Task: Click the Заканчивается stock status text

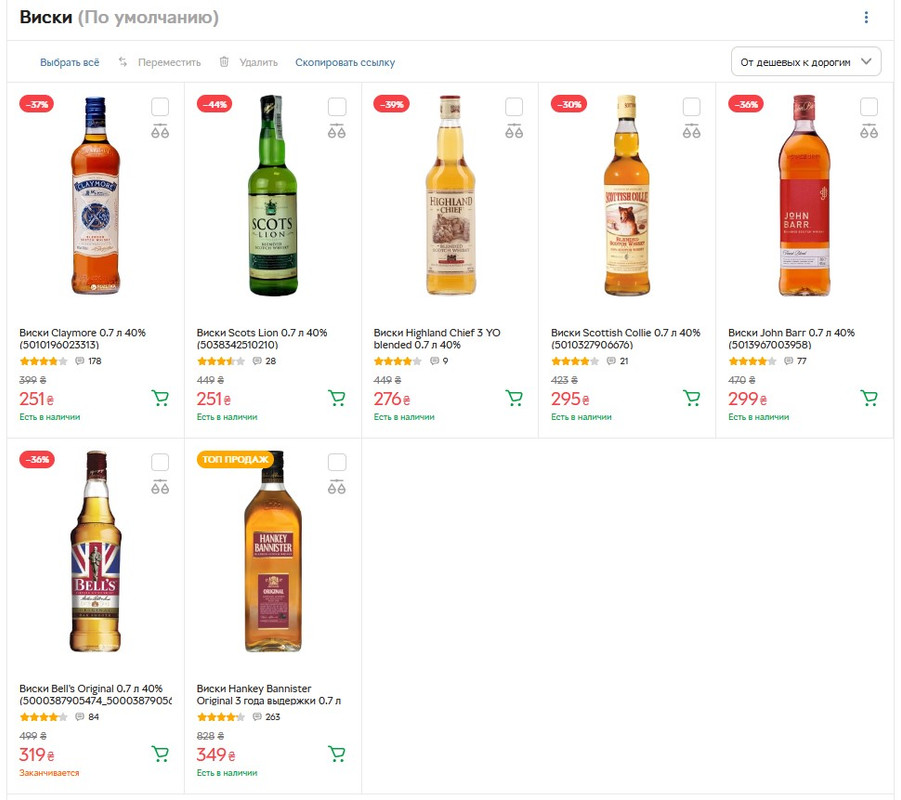Action: coord(49,772)
